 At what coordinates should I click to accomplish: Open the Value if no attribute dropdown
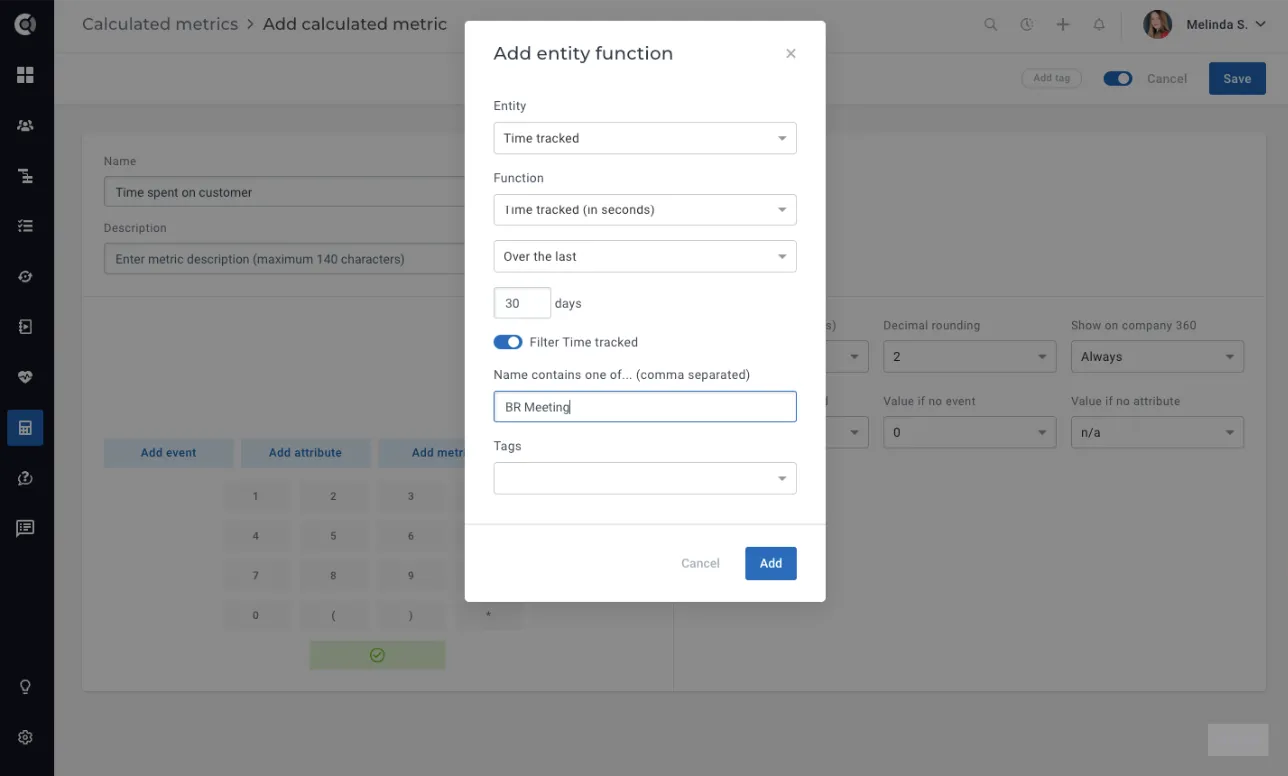1157,432
